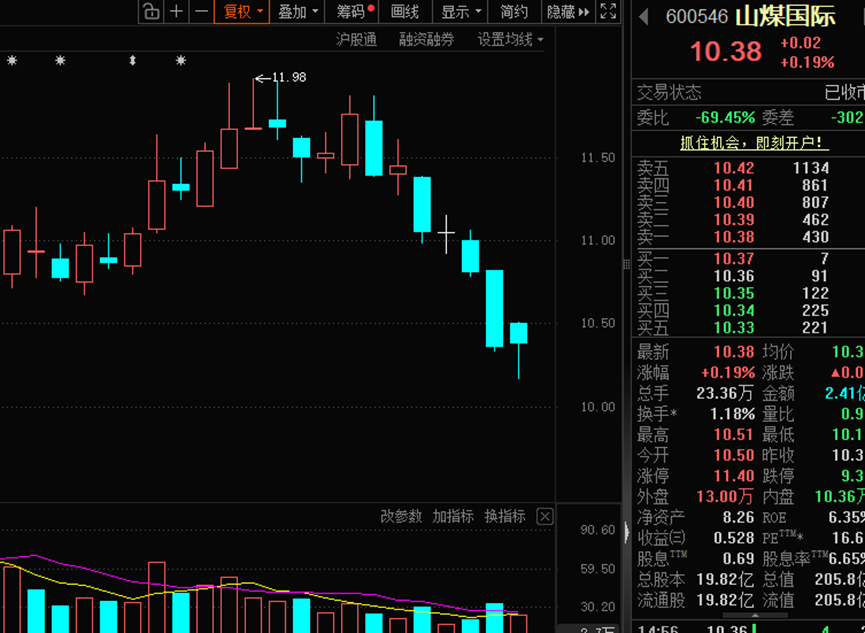Click 改参数 to edit indicator parameters
Screen dimensions: 865x633
coord(401,517)
